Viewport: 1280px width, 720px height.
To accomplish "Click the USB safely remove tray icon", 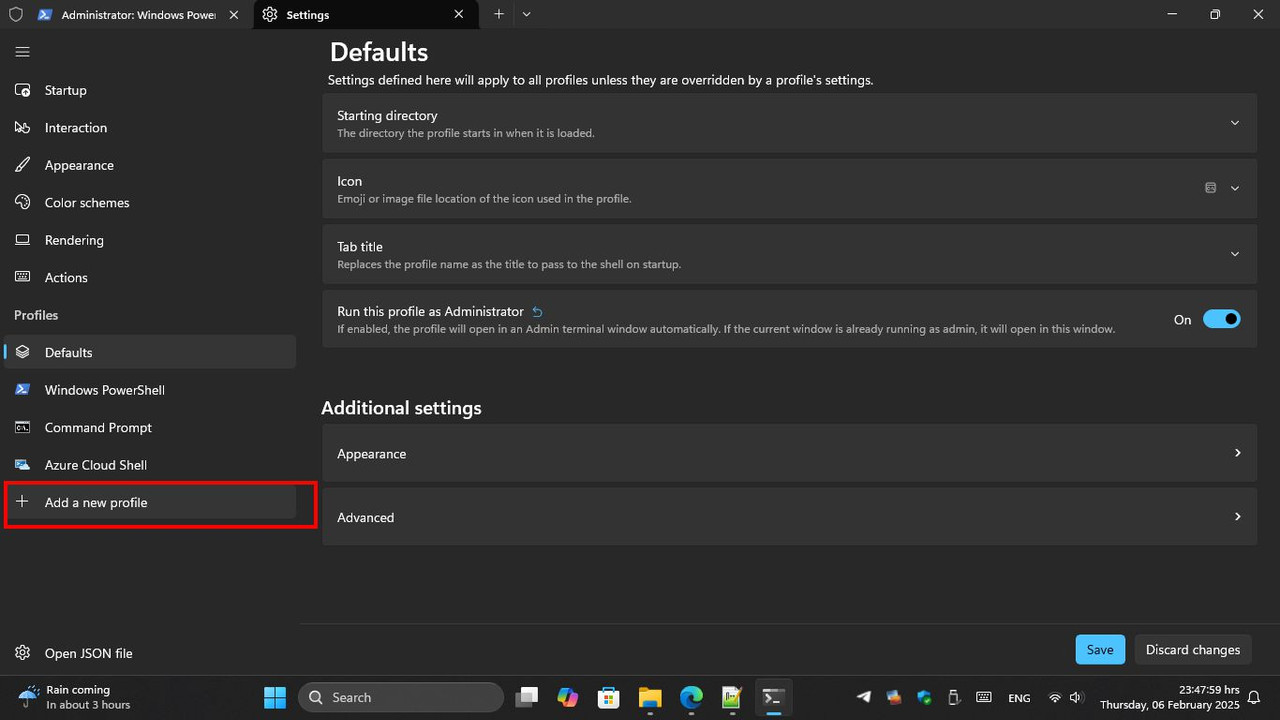I will [954, 697].
